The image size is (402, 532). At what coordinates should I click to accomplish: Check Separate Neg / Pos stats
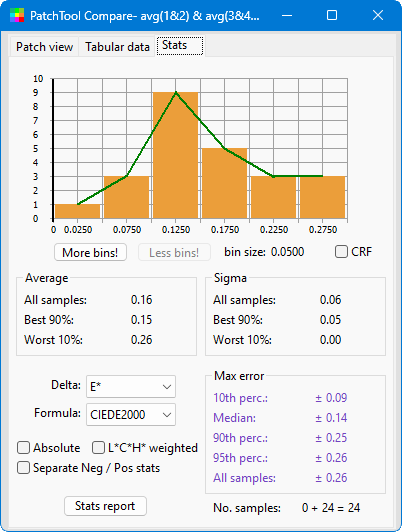coord(23,468)
